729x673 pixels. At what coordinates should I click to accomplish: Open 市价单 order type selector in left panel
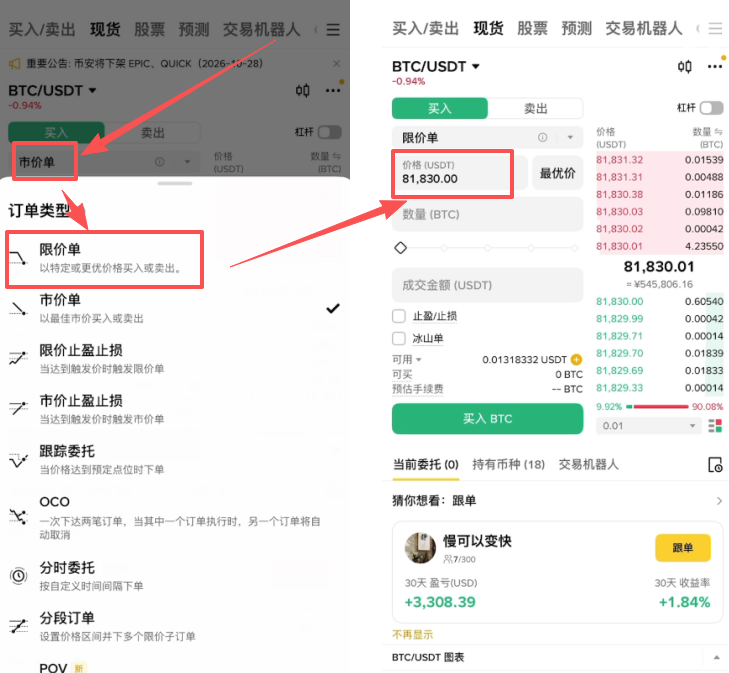click(105, 162)
